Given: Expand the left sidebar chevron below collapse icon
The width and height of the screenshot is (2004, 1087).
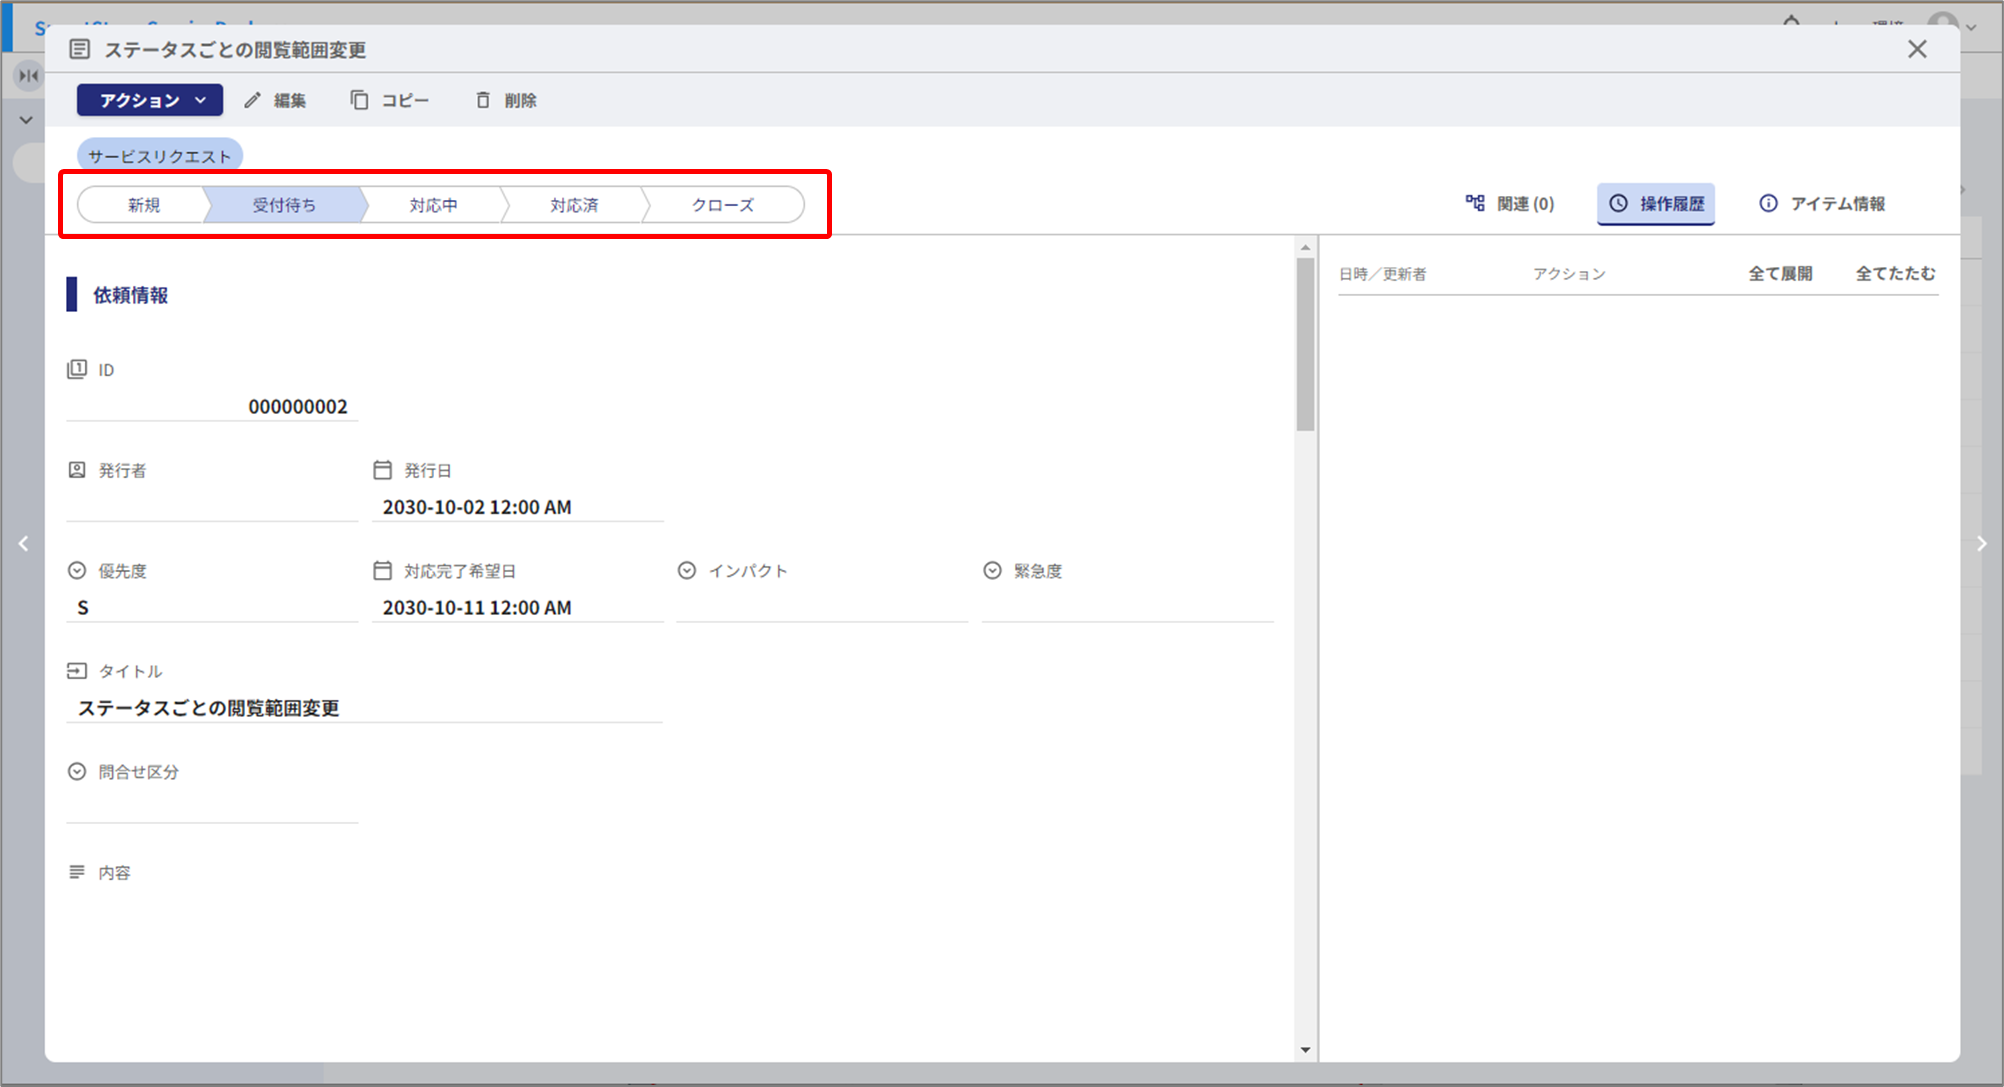Looking at the screenshot, I should point(26,120).
